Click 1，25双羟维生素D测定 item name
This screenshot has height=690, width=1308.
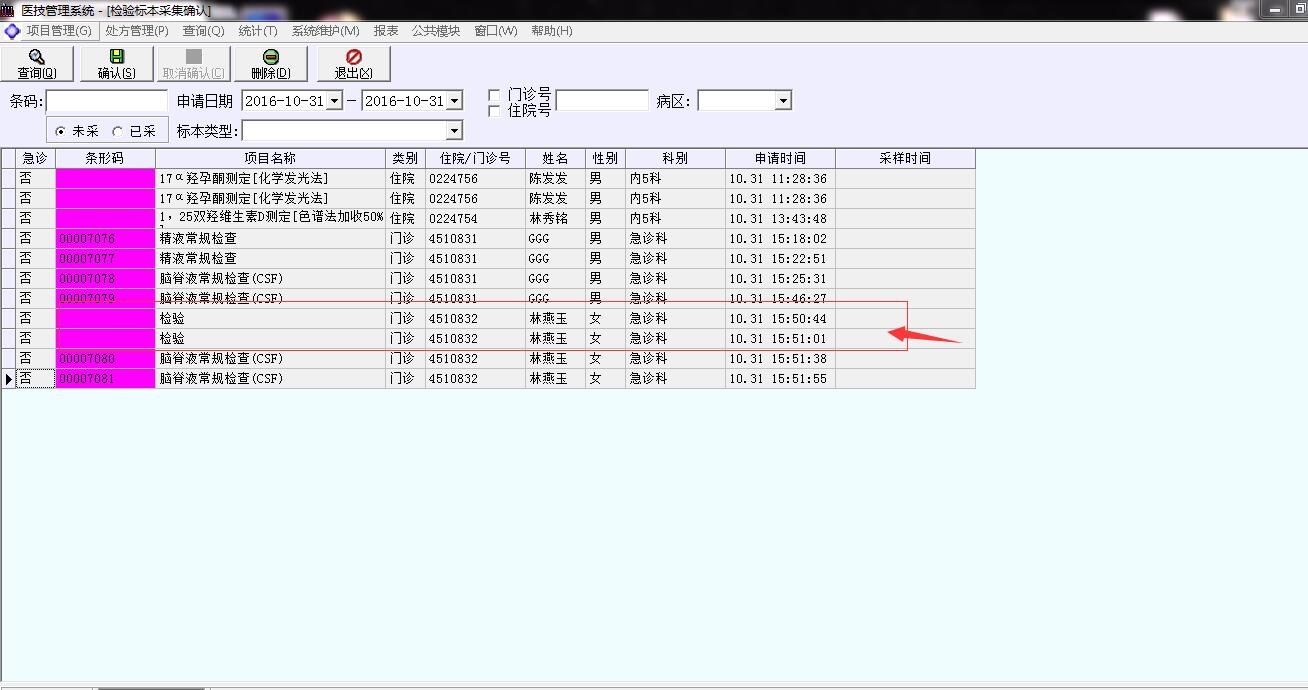[270, 219]
